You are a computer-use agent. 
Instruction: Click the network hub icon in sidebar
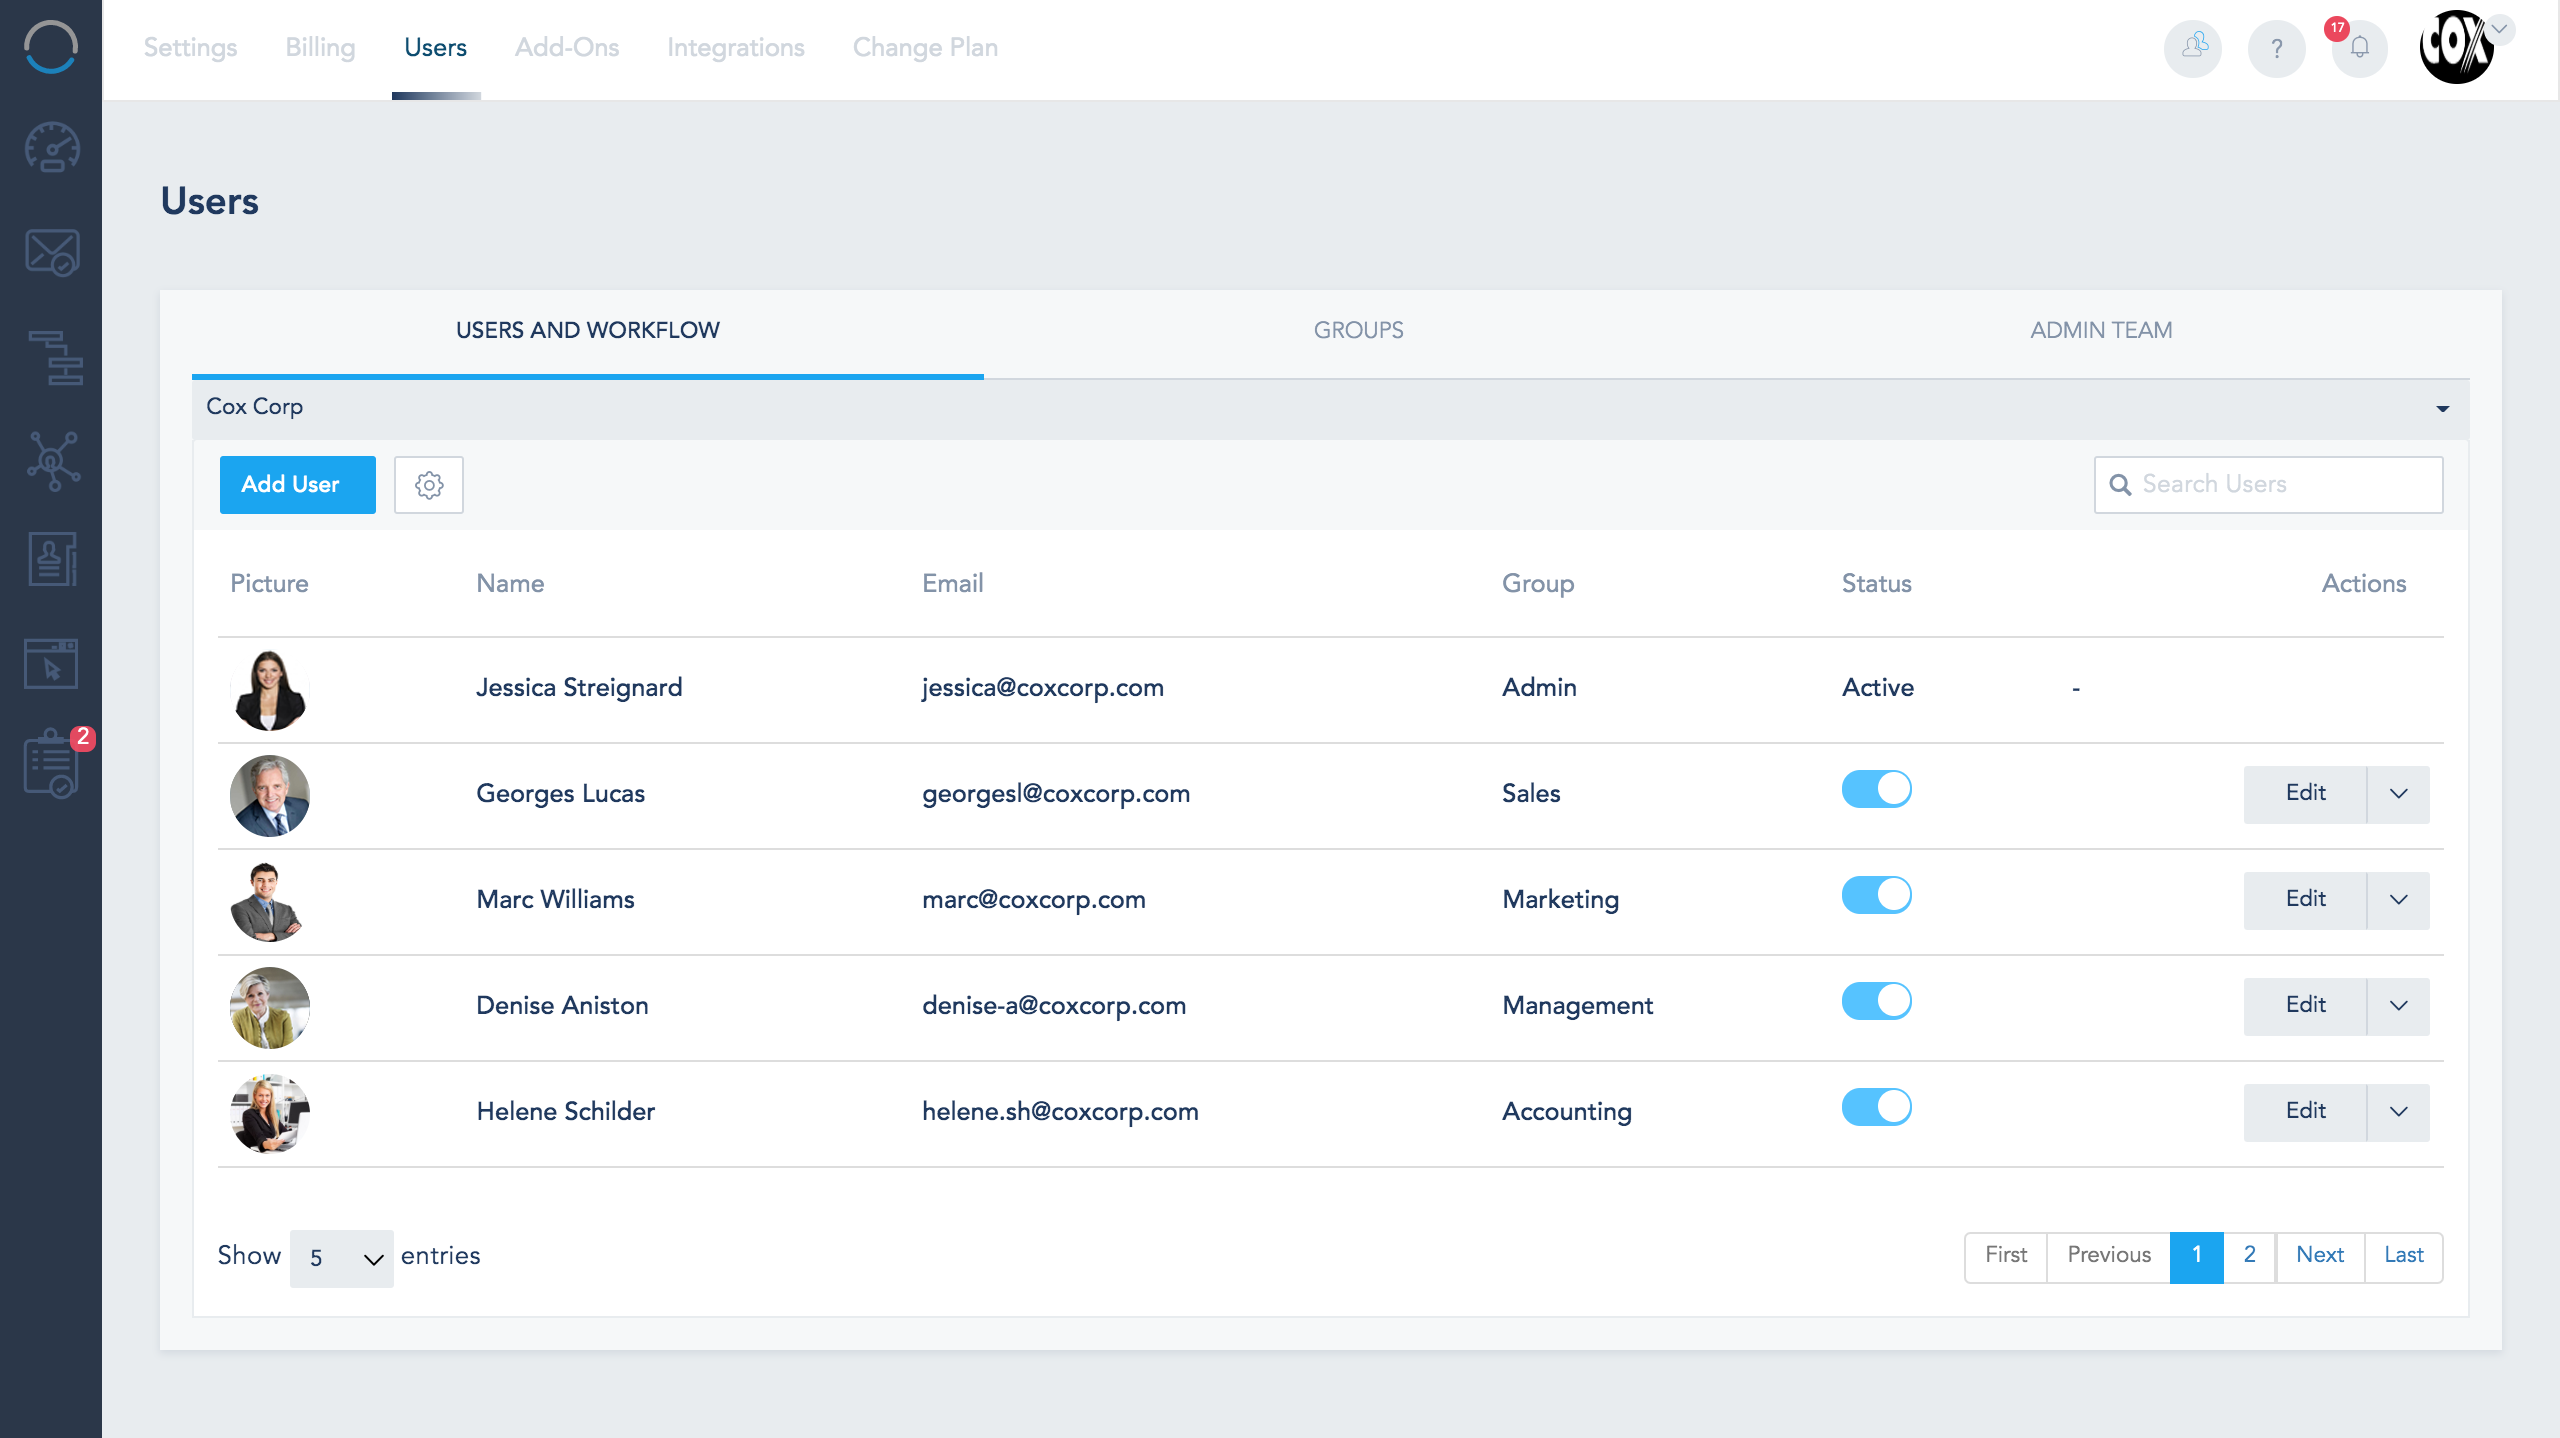[x=52, y=460]
